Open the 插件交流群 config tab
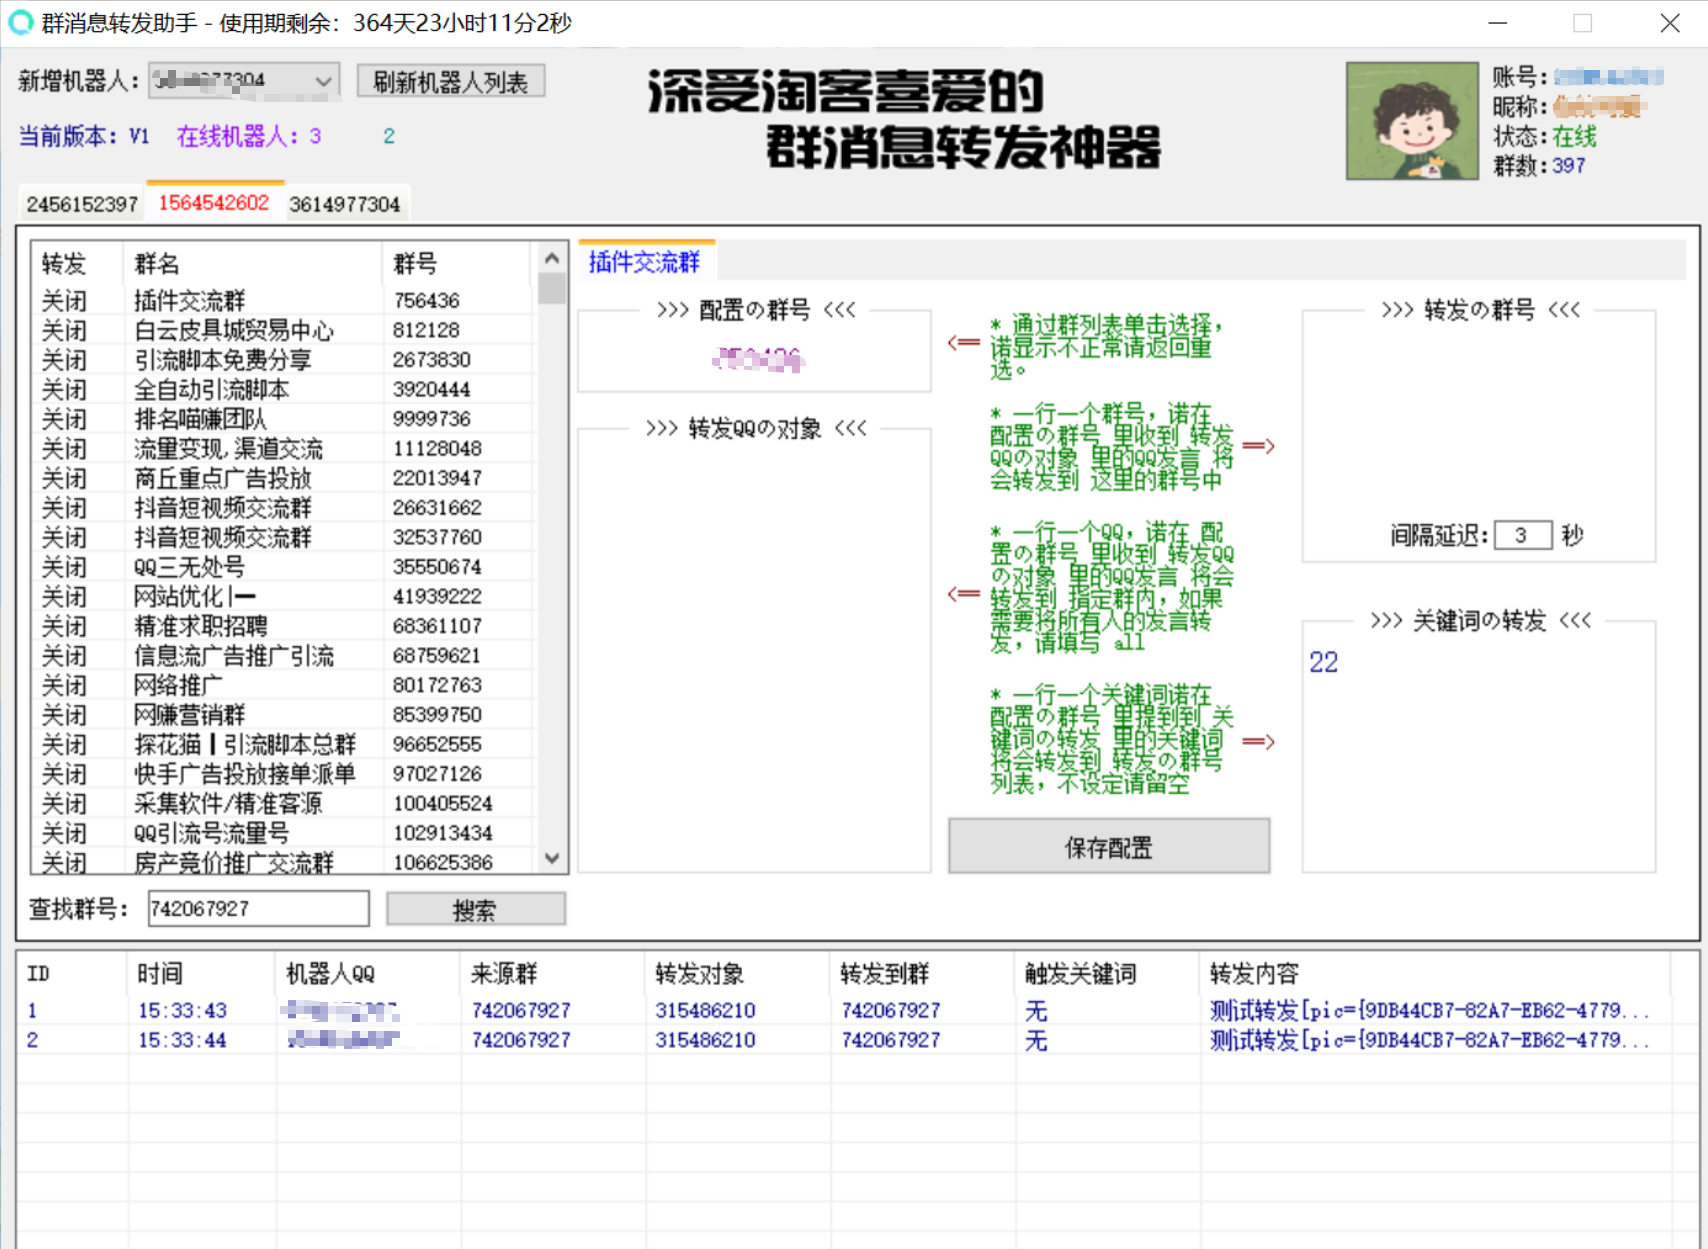 (x=645, y=262)
